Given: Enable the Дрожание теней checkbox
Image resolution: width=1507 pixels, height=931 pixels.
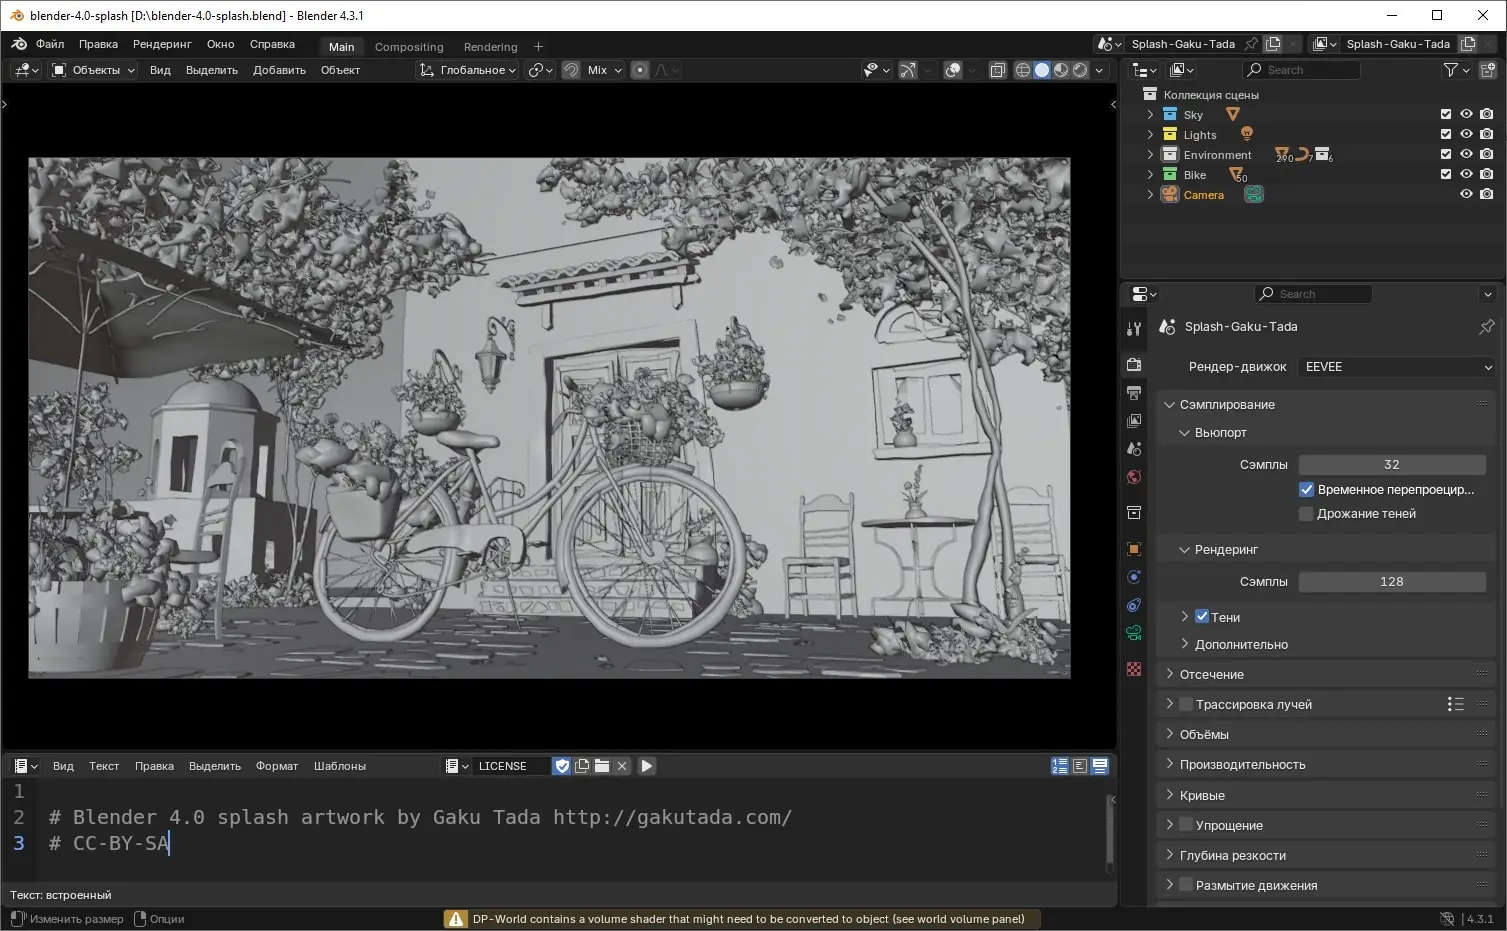Looking at the screenshot, I should [1306, 514].
